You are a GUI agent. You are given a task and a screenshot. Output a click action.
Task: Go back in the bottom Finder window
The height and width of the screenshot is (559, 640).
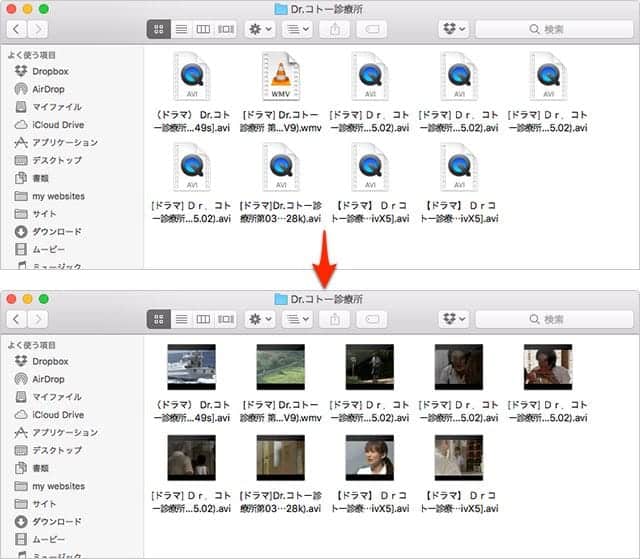(17, 319)
